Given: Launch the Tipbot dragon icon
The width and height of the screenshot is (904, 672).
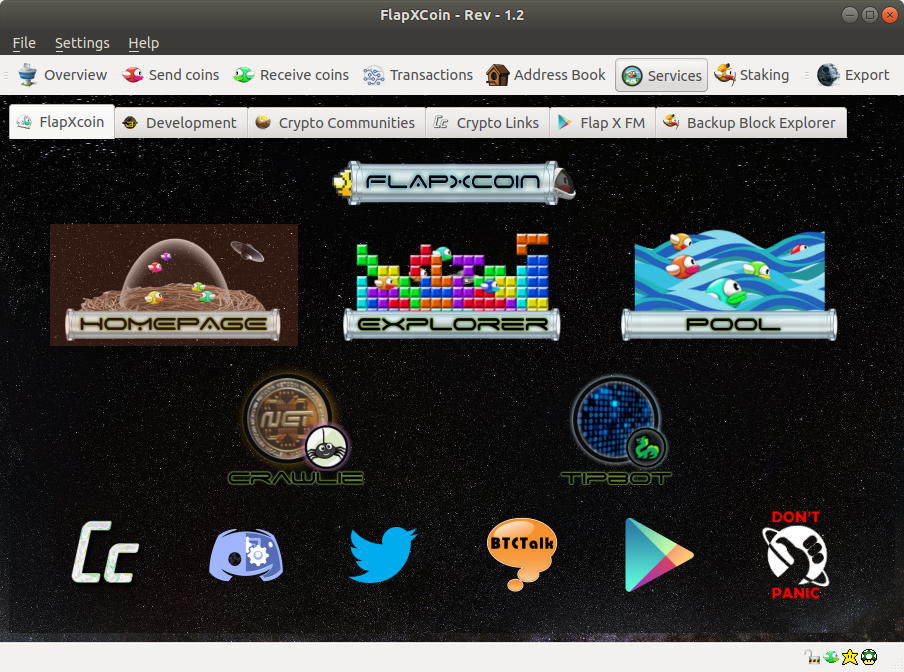Looking at the screenshot, I should coord(617,429).
